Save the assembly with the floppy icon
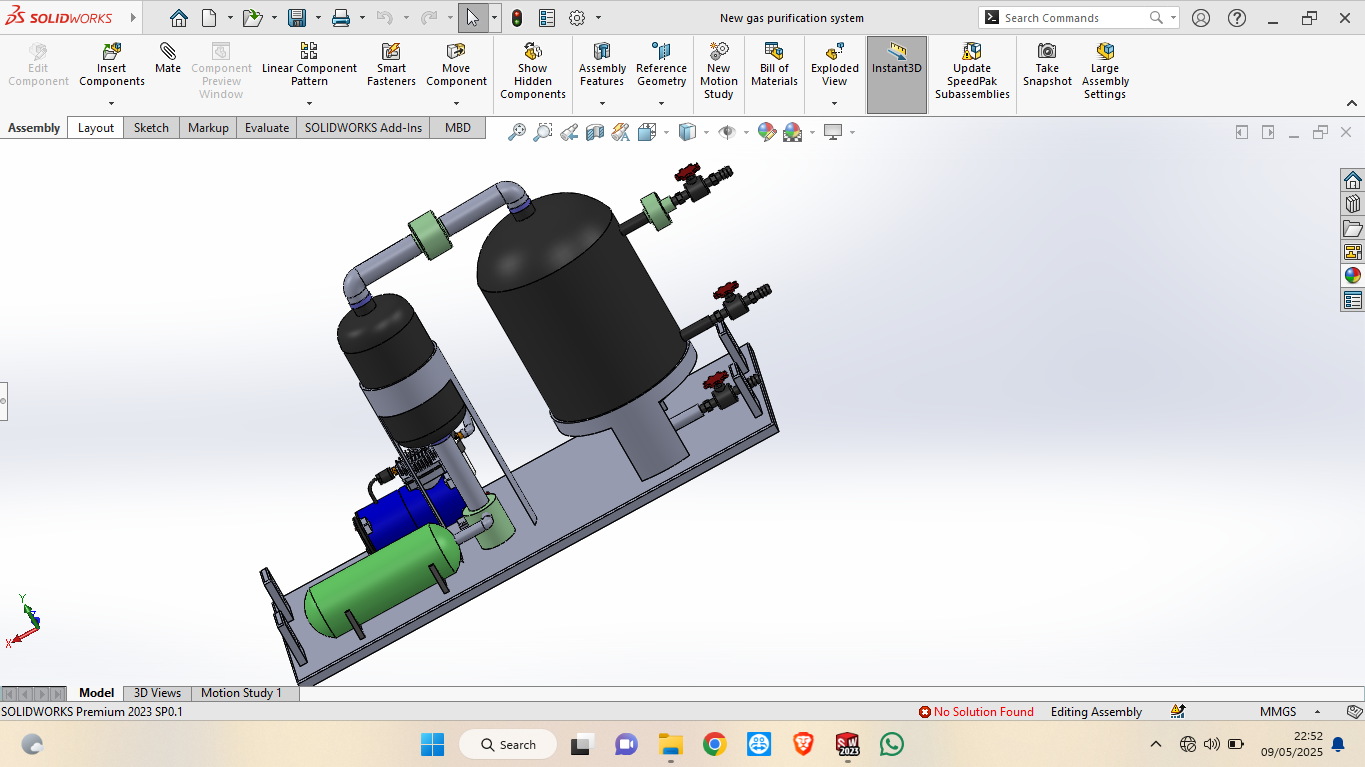 click(297, 18)
